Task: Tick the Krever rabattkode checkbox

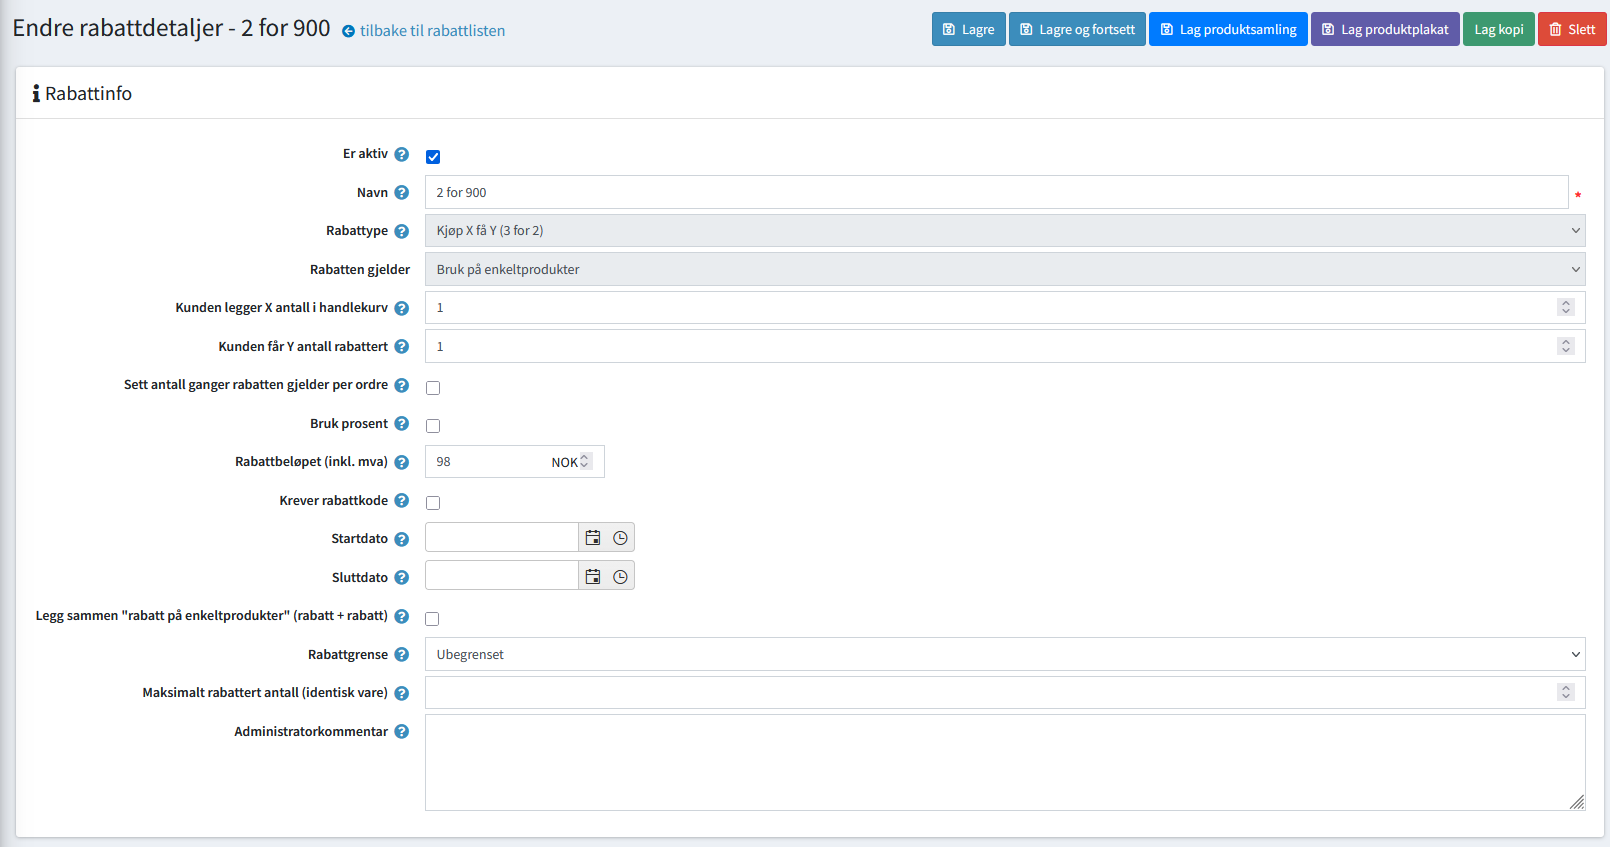Action: point(433,503)
